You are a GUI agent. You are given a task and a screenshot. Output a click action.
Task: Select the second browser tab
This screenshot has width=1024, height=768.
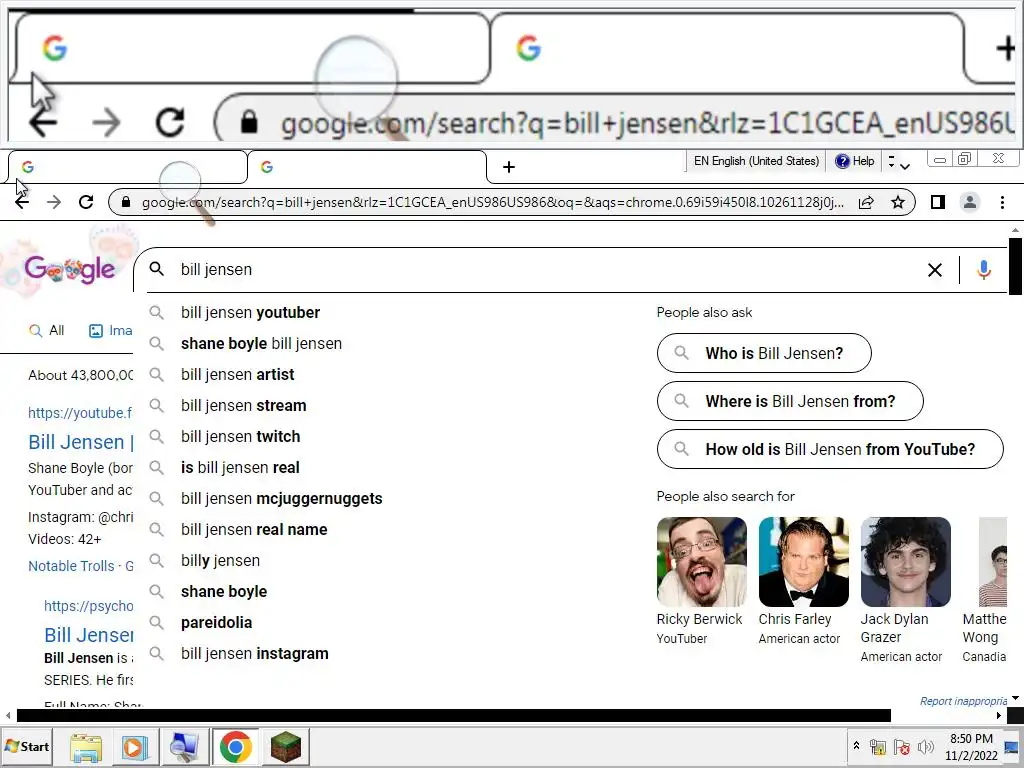[x=367, y=167]
